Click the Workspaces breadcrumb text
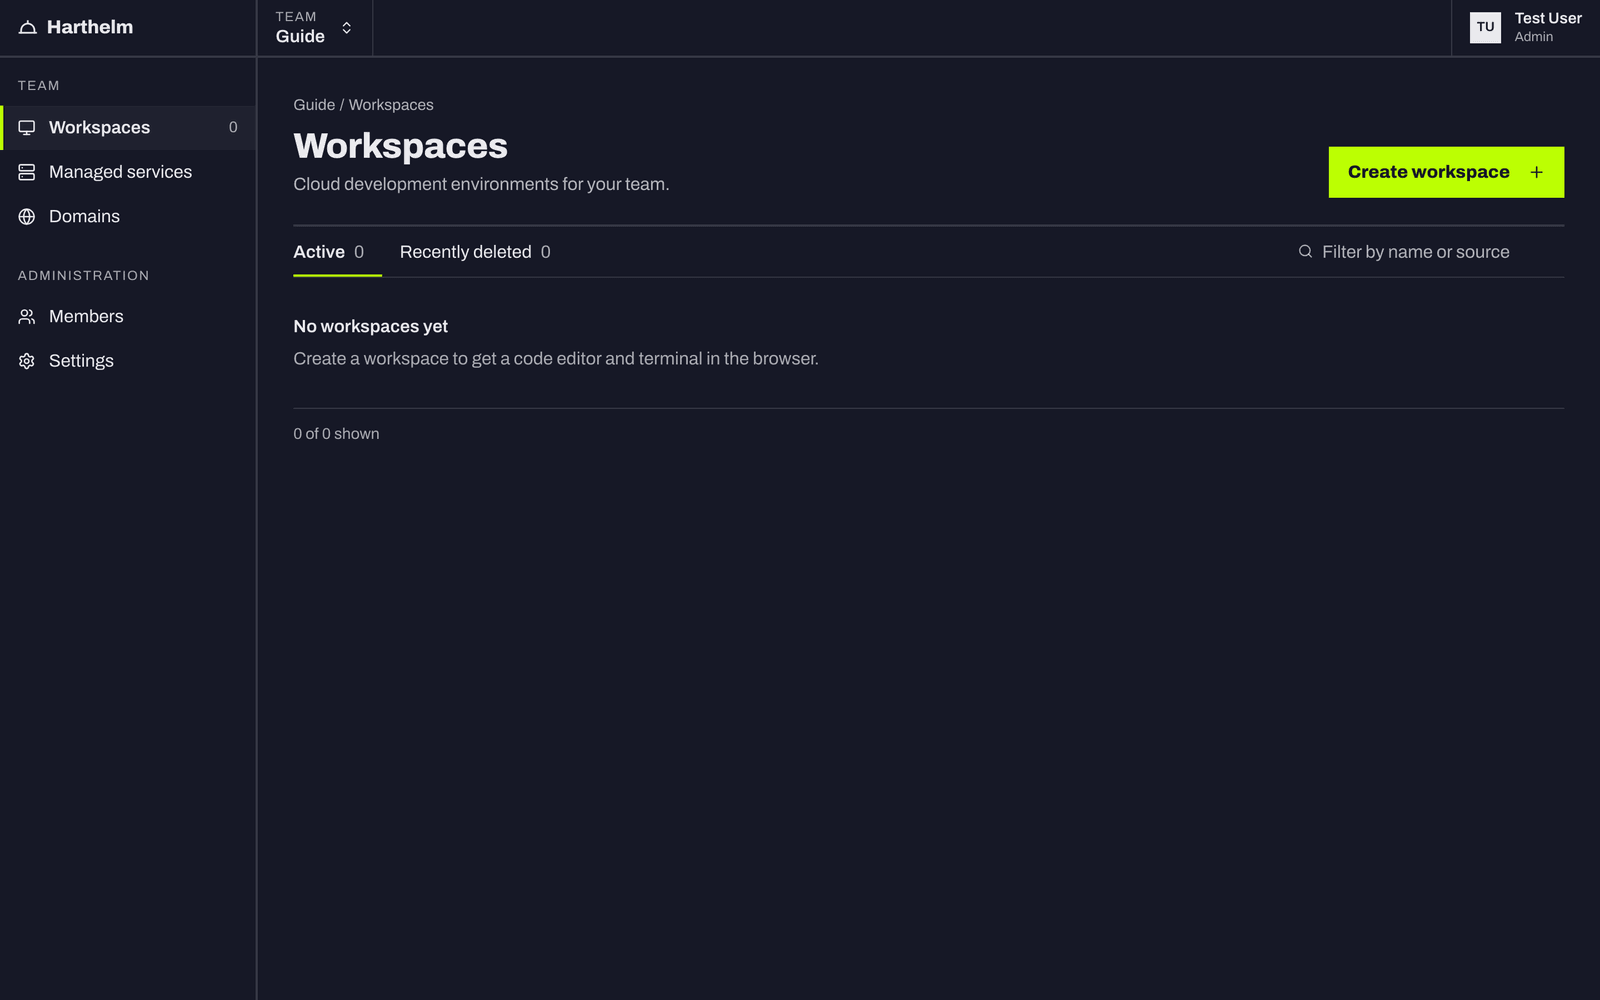The height and width of the screenshot is (1000, 1600). 391,105
